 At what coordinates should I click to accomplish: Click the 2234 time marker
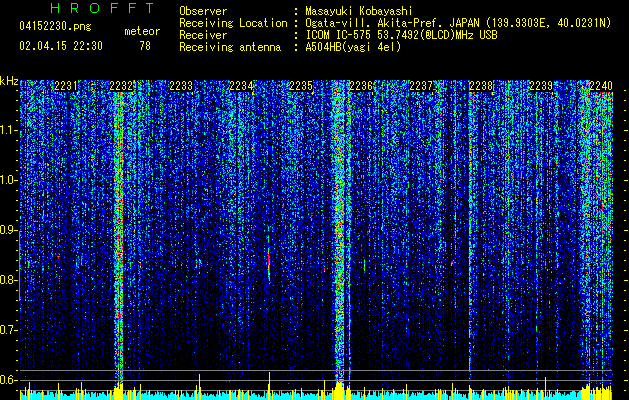pyautogui.click(x=241, y=86)
